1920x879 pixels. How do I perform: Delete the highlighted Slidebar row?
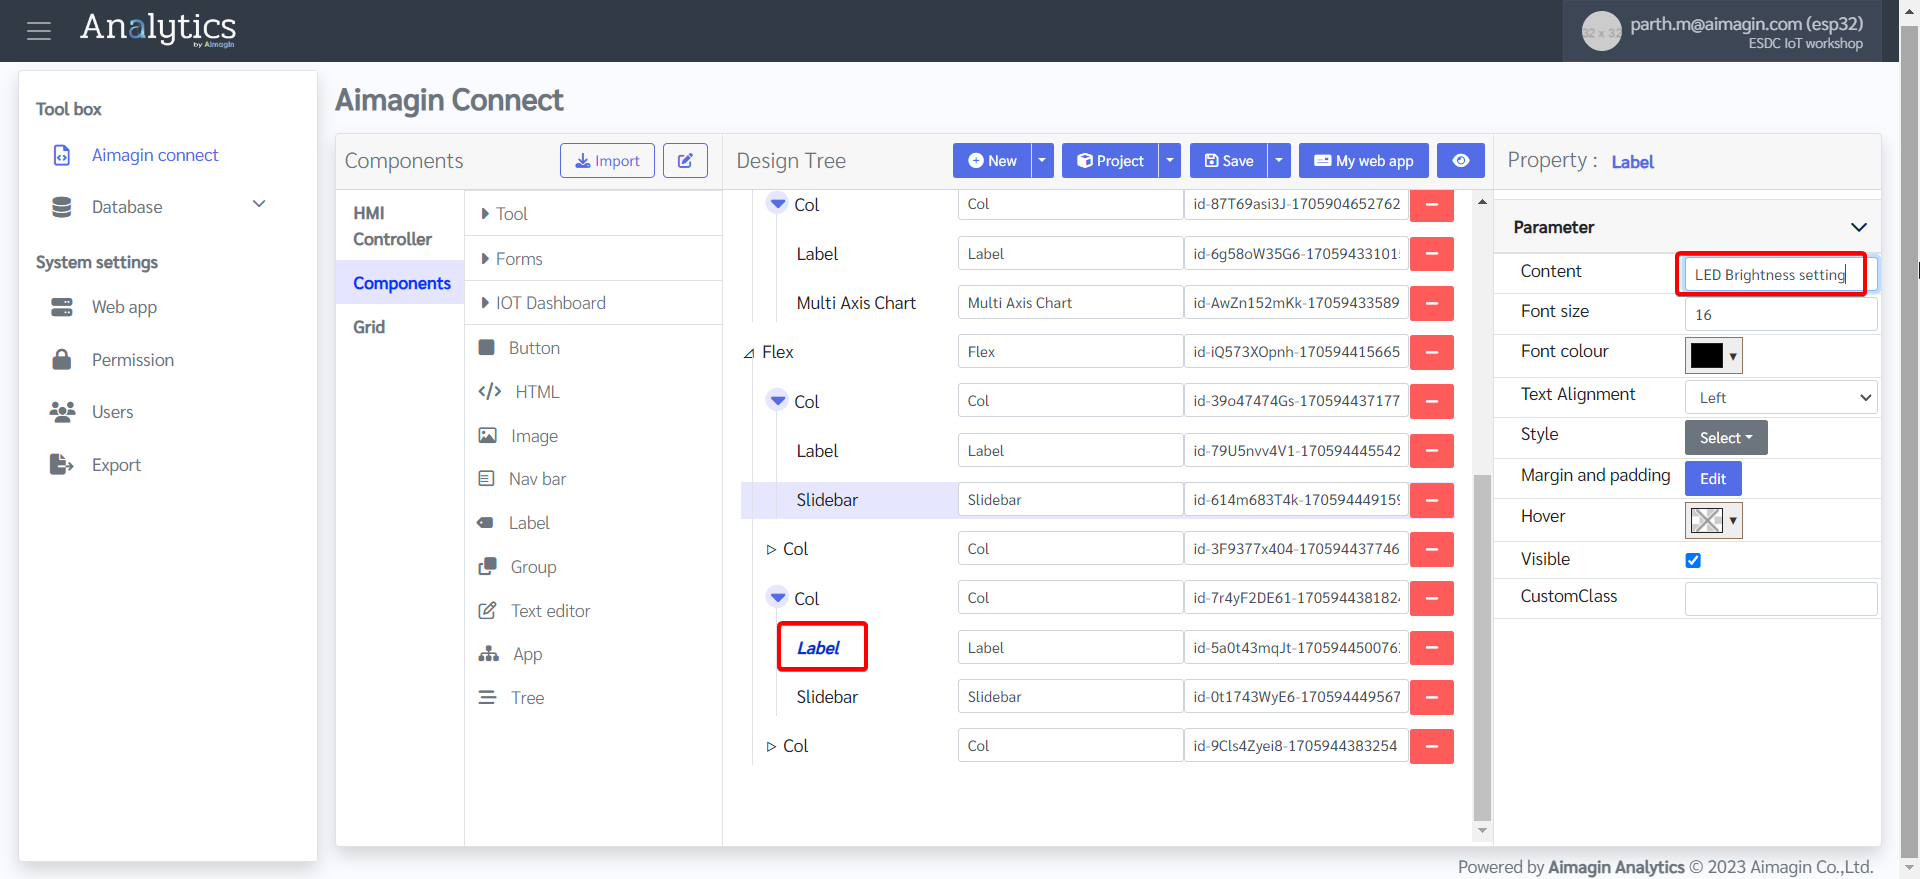point(1432,500)
